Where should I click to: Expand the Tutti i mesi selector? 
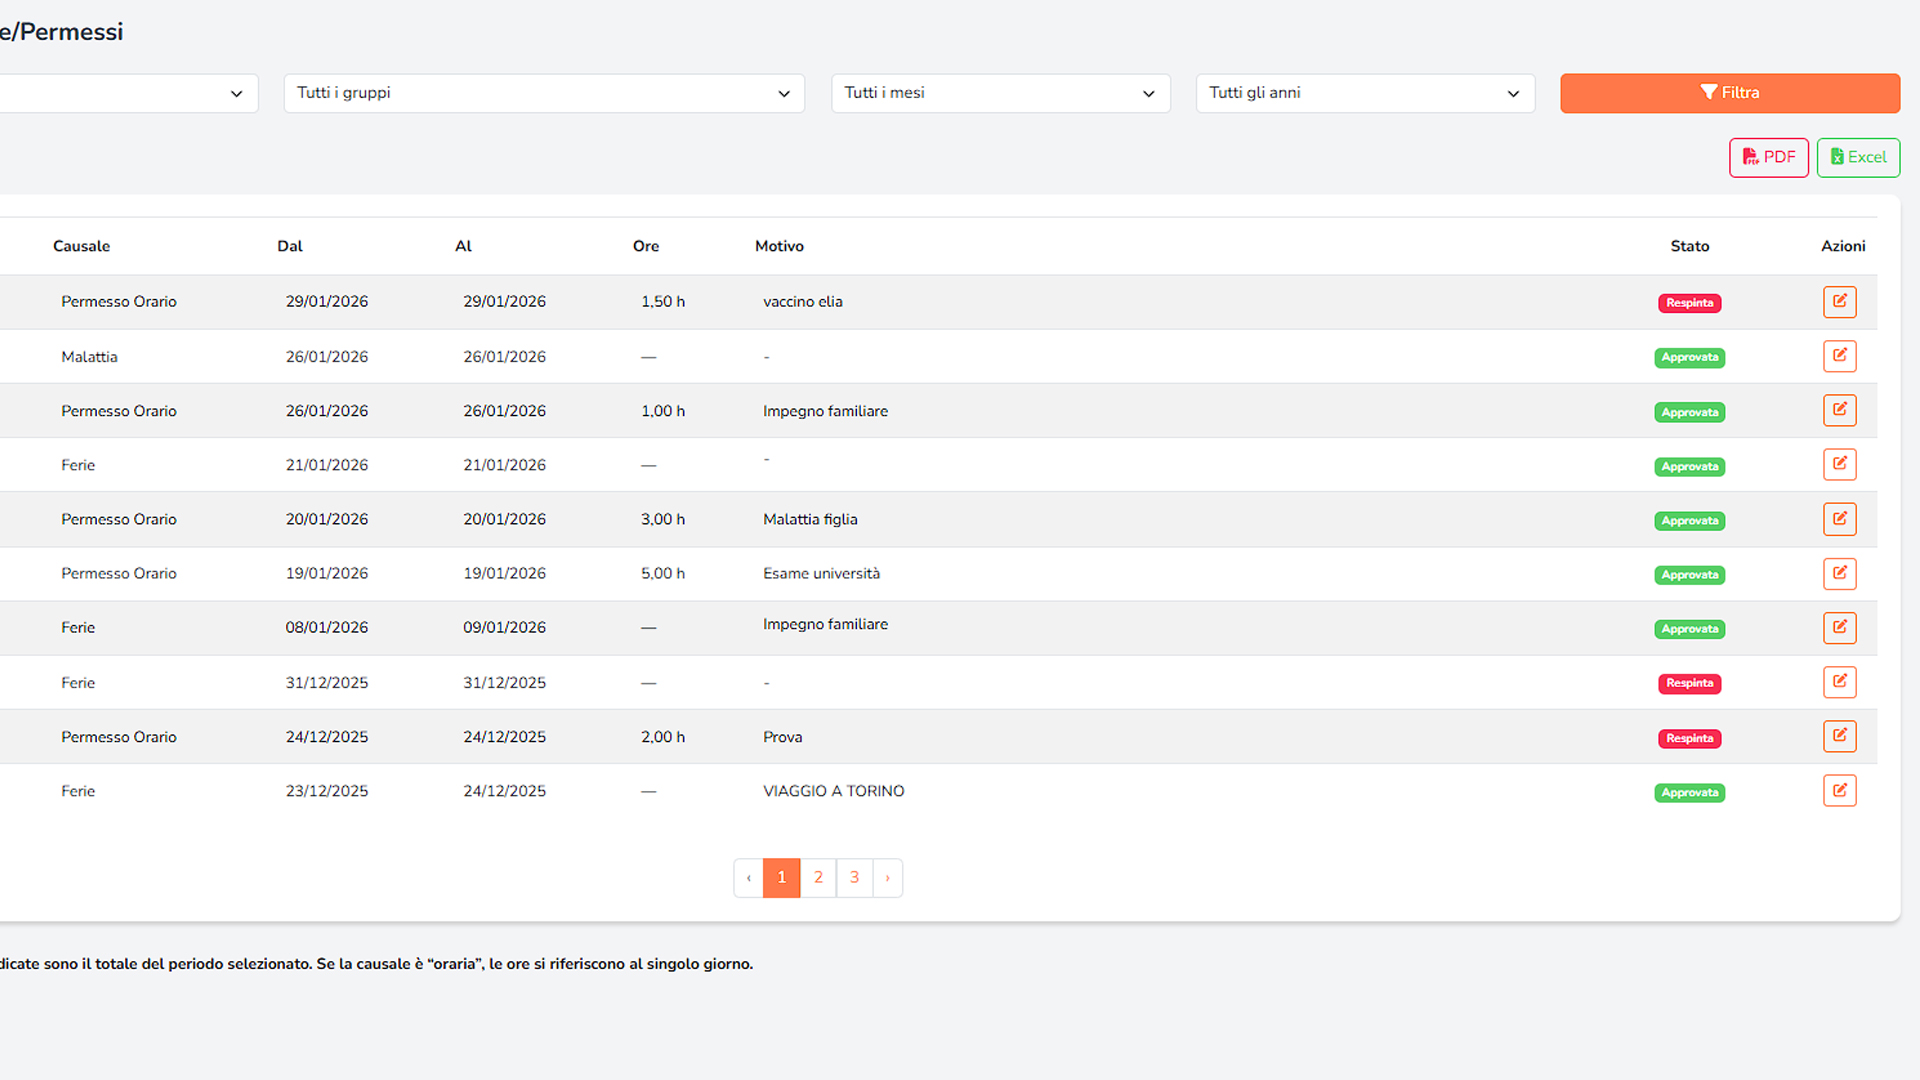pyautogui.click(x=1000, y=93)
